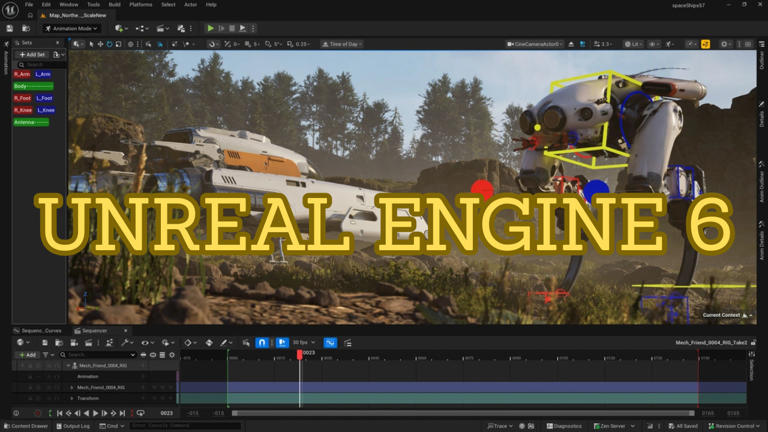Click the green Add track button
Screen dimensions: 768x432
coord(28,355)
